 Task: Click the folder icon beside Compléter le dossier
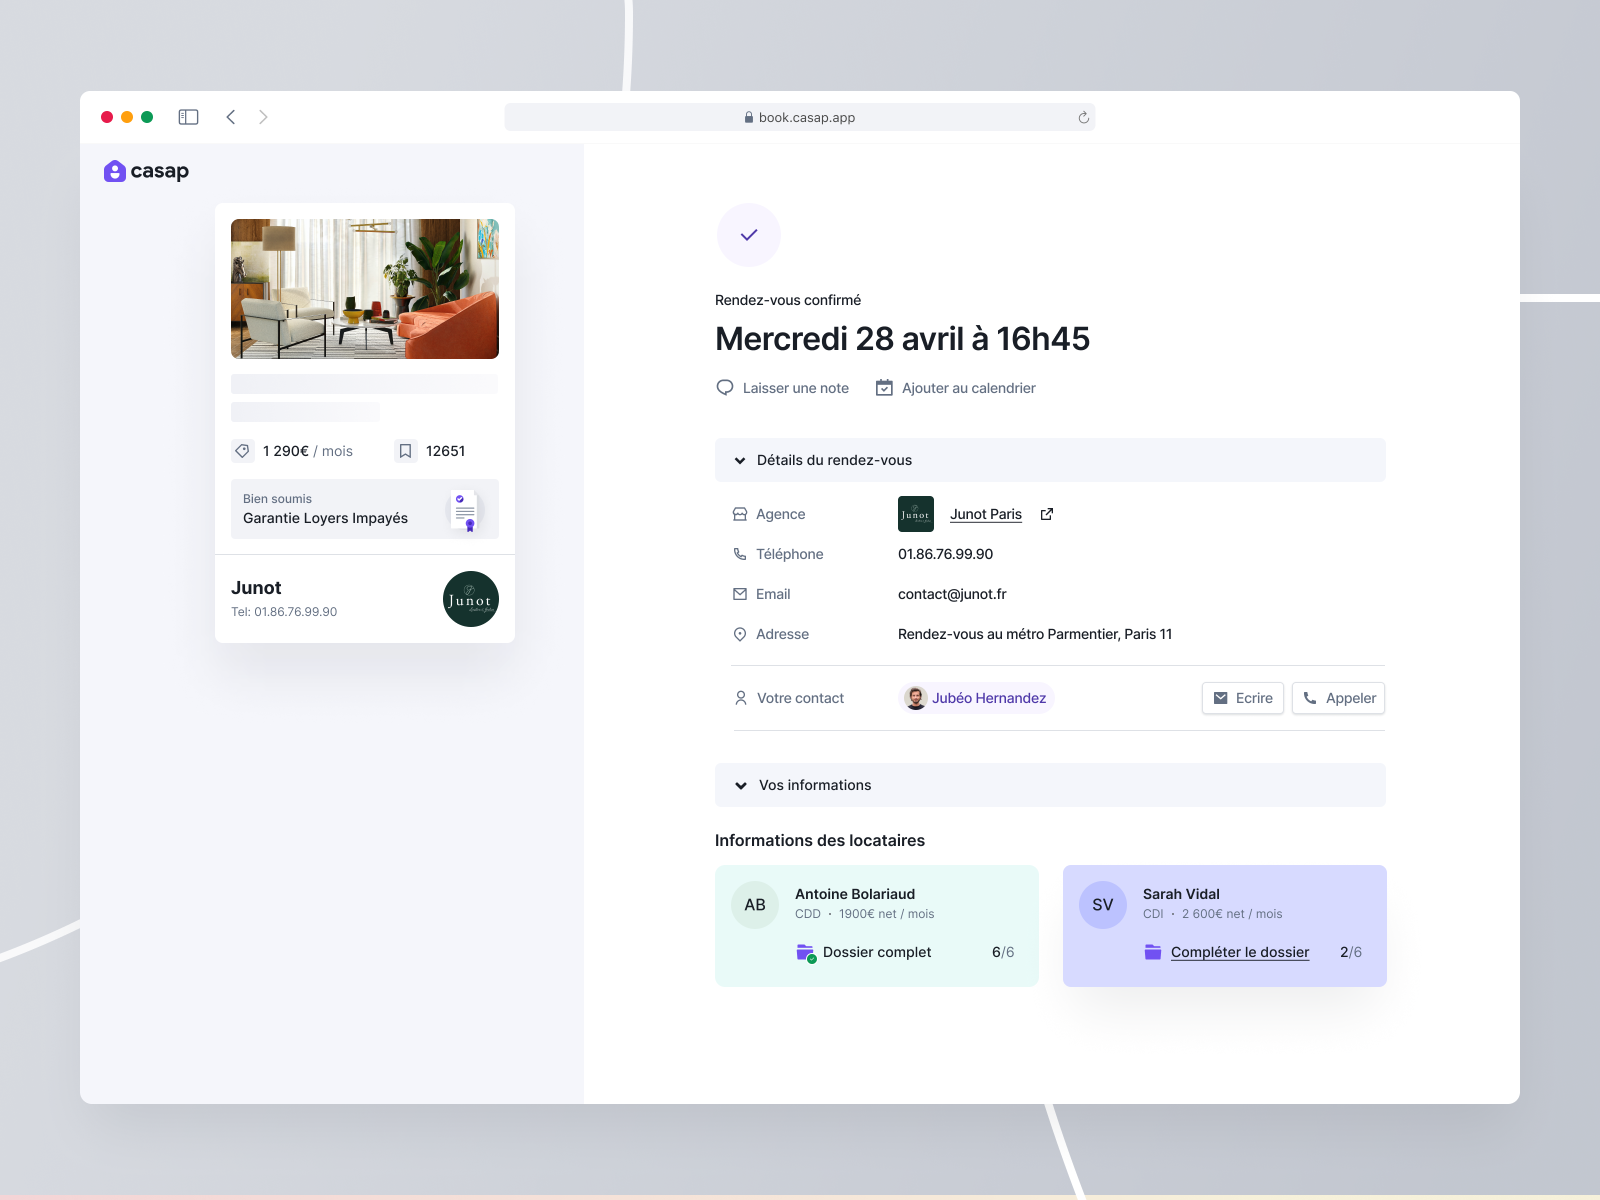pos(1153,952)
